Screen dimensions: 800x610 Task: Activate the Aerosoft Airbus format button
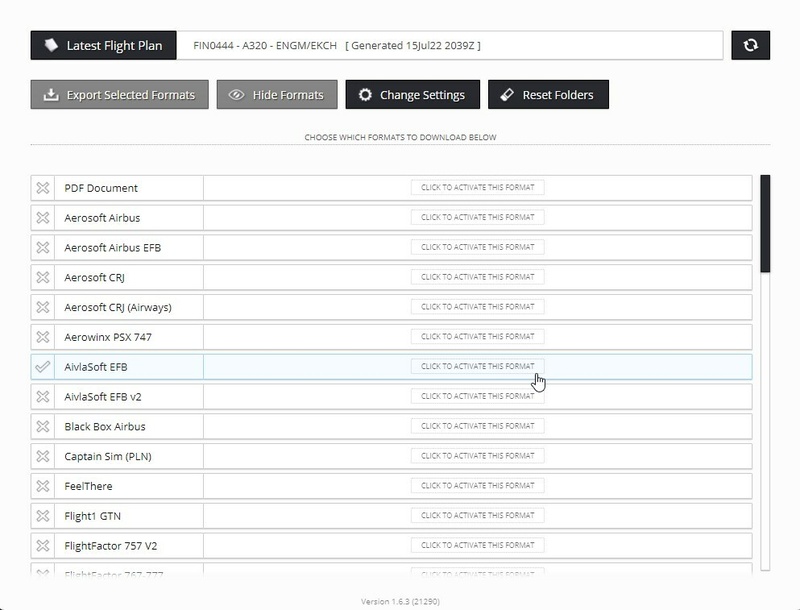478,217
